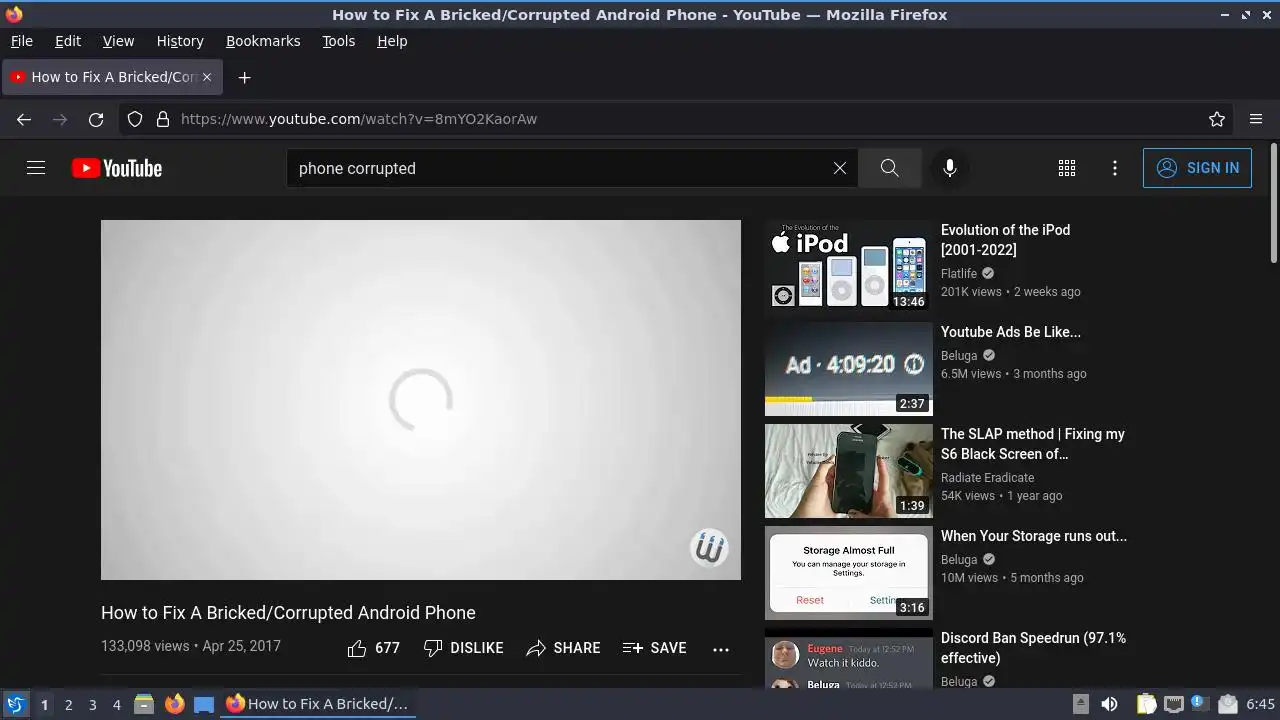This screenshot has width=1280, height=720.
Task: Close the YouTube browser tab
Action: [x=207, y=77]
